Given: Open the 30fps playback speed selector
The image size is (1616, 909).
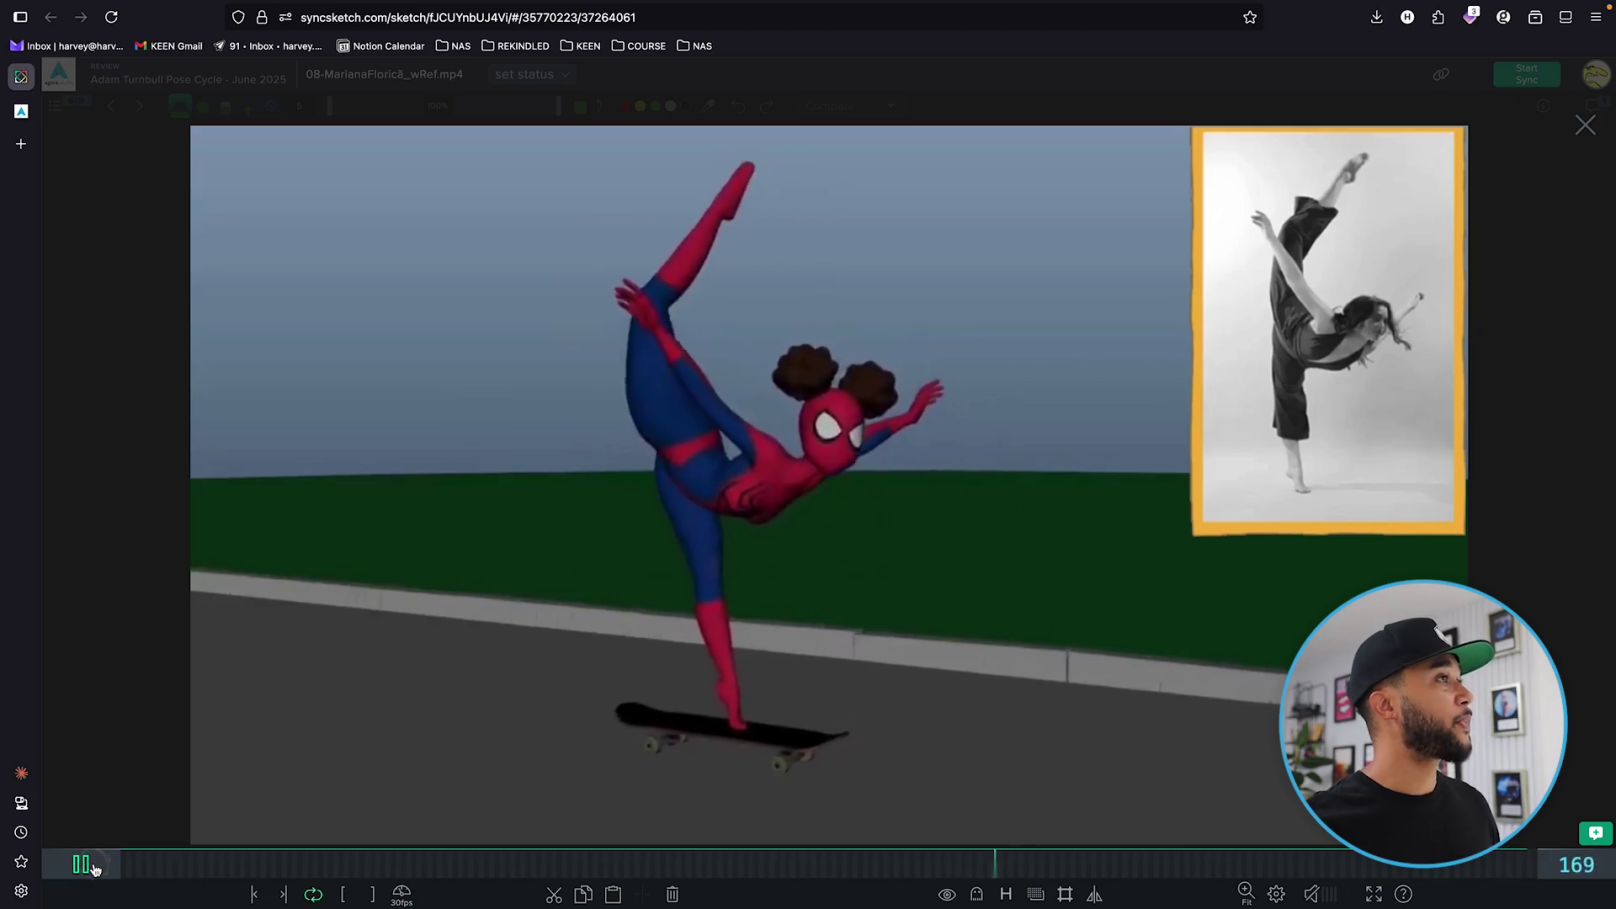Looking at the screenshot, I should tap(402, 894).
